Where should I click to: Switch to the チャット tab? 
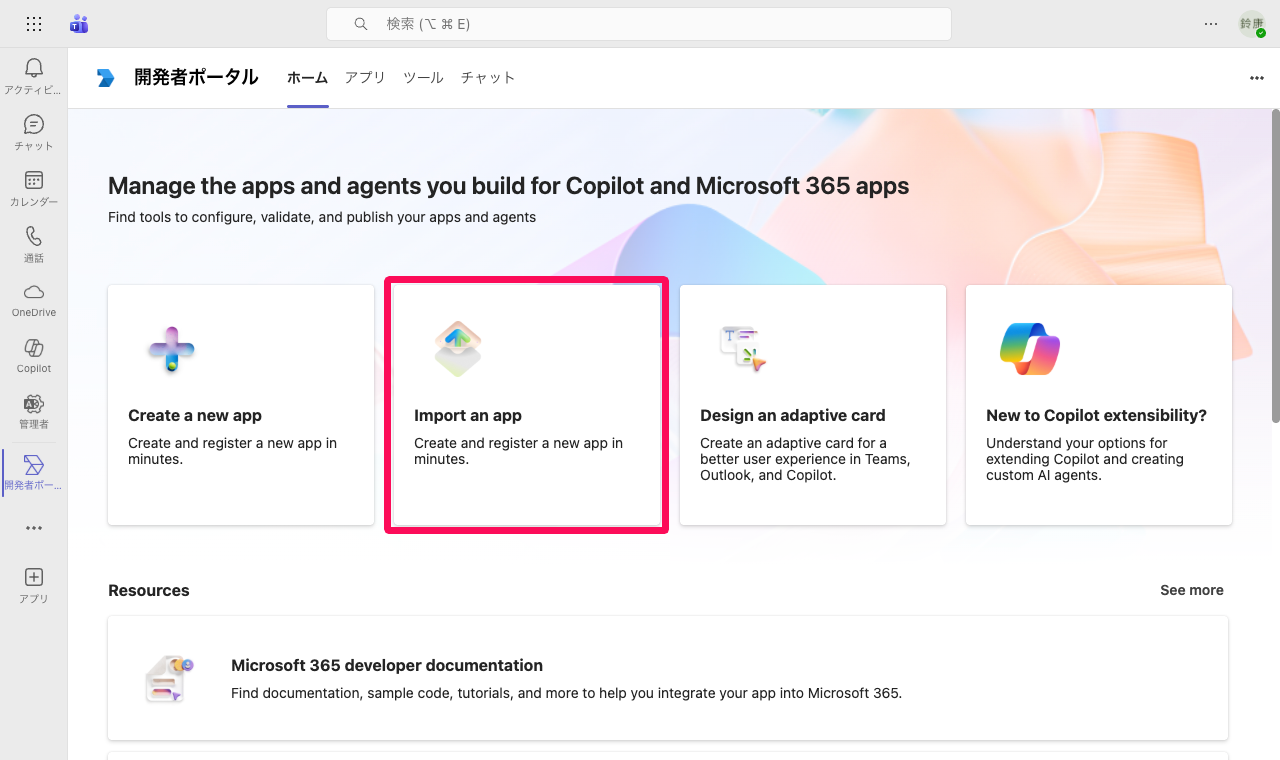(x=488, y=78)
